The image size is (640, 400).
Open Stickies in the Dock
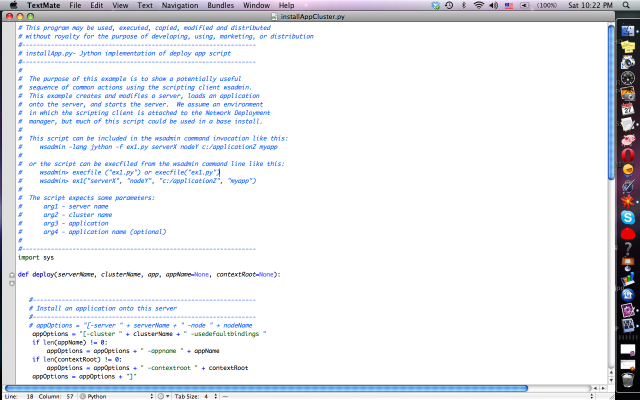click(628, 47)
